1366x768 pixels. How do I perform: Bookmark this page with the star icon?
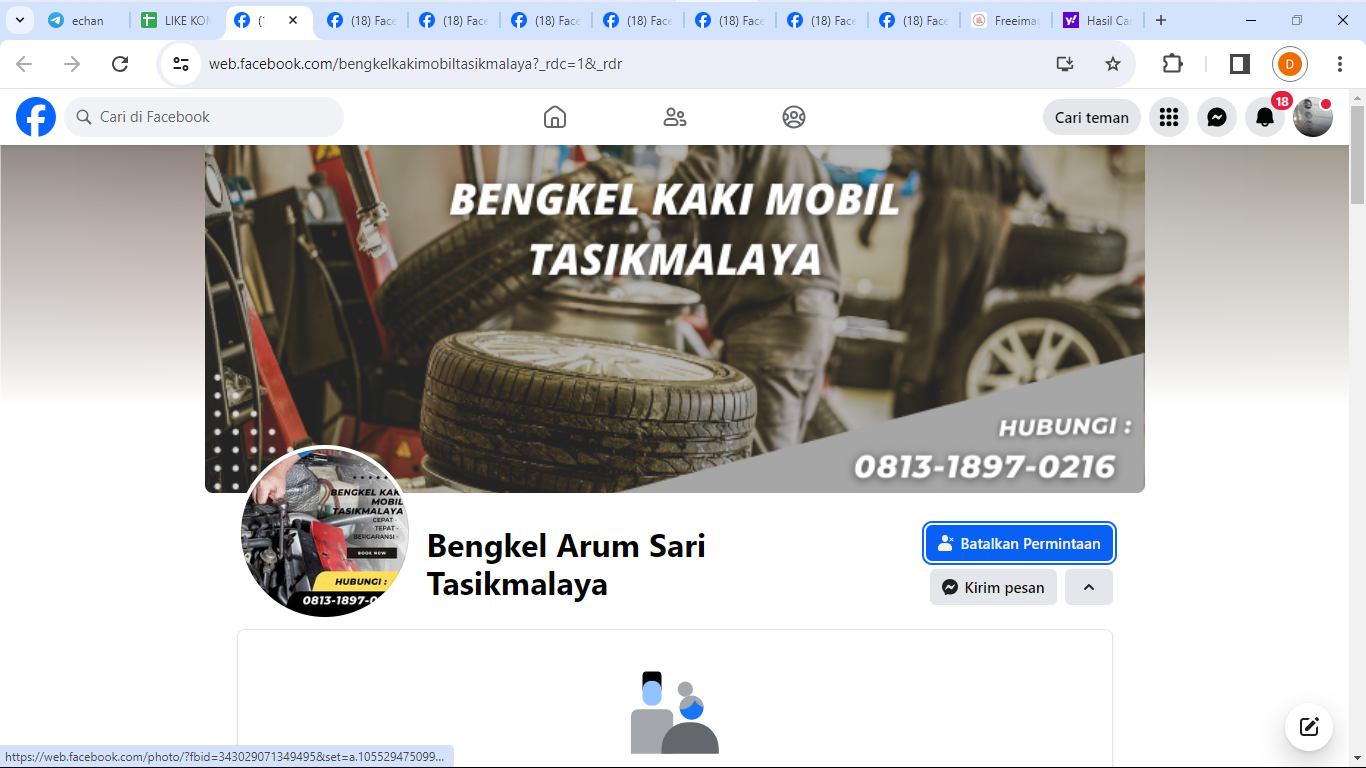coord(1113,64)
